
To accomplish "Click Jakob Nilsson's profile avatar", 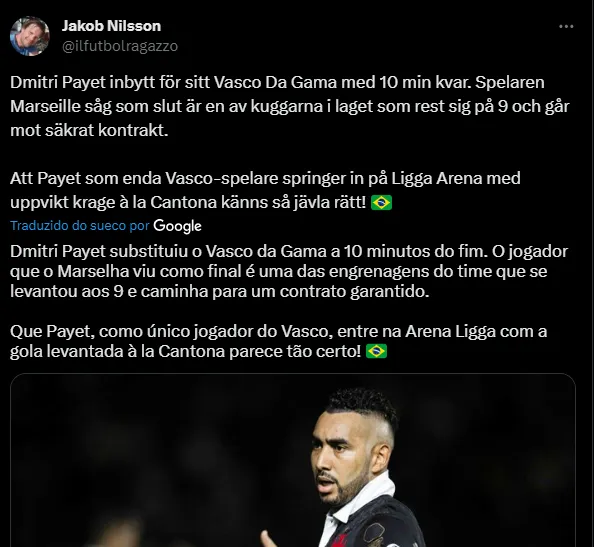I will pos(30,36).
